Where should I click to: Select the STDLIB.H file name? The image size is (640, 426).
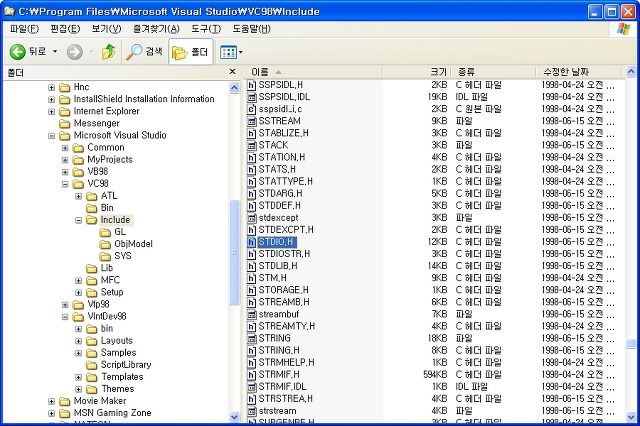pyautogui.click(x=278, y=266)
